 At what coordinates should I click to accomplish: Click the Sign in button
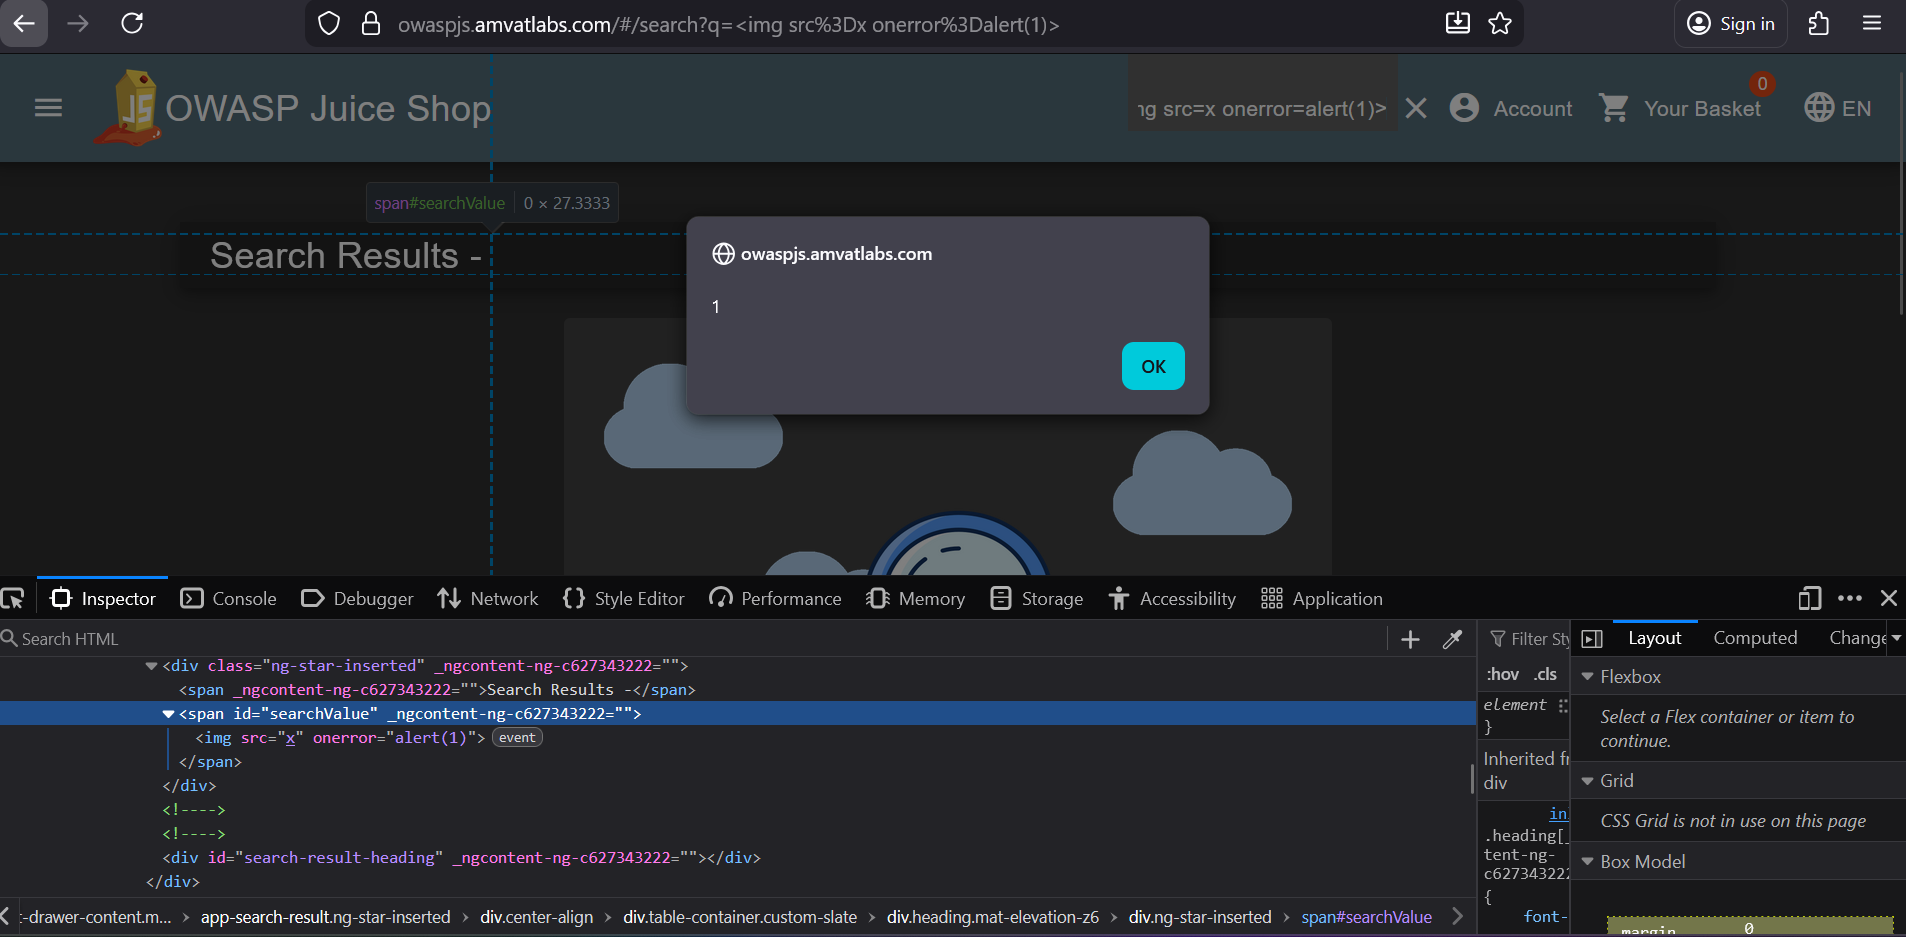click(1731, 24)
